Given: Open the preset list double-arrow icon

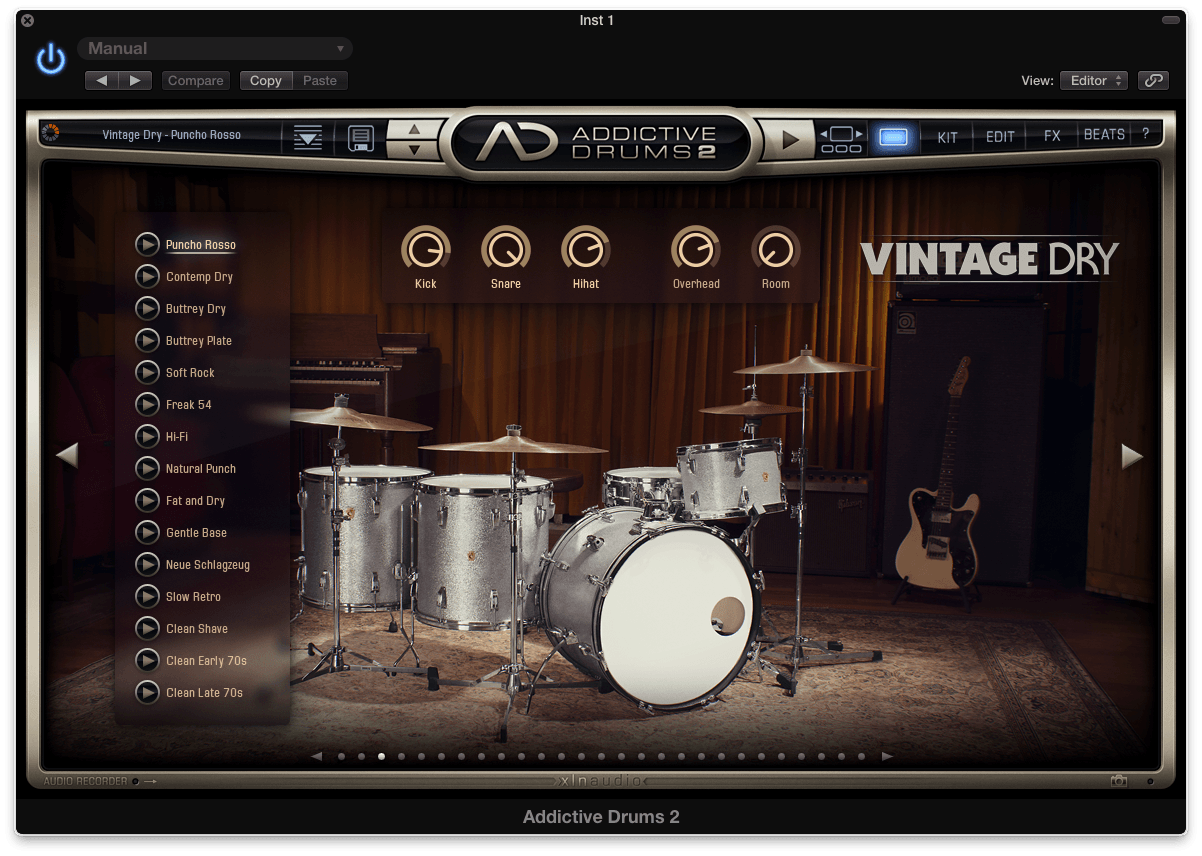Looking at the screenshot, I should coord(307,135).
